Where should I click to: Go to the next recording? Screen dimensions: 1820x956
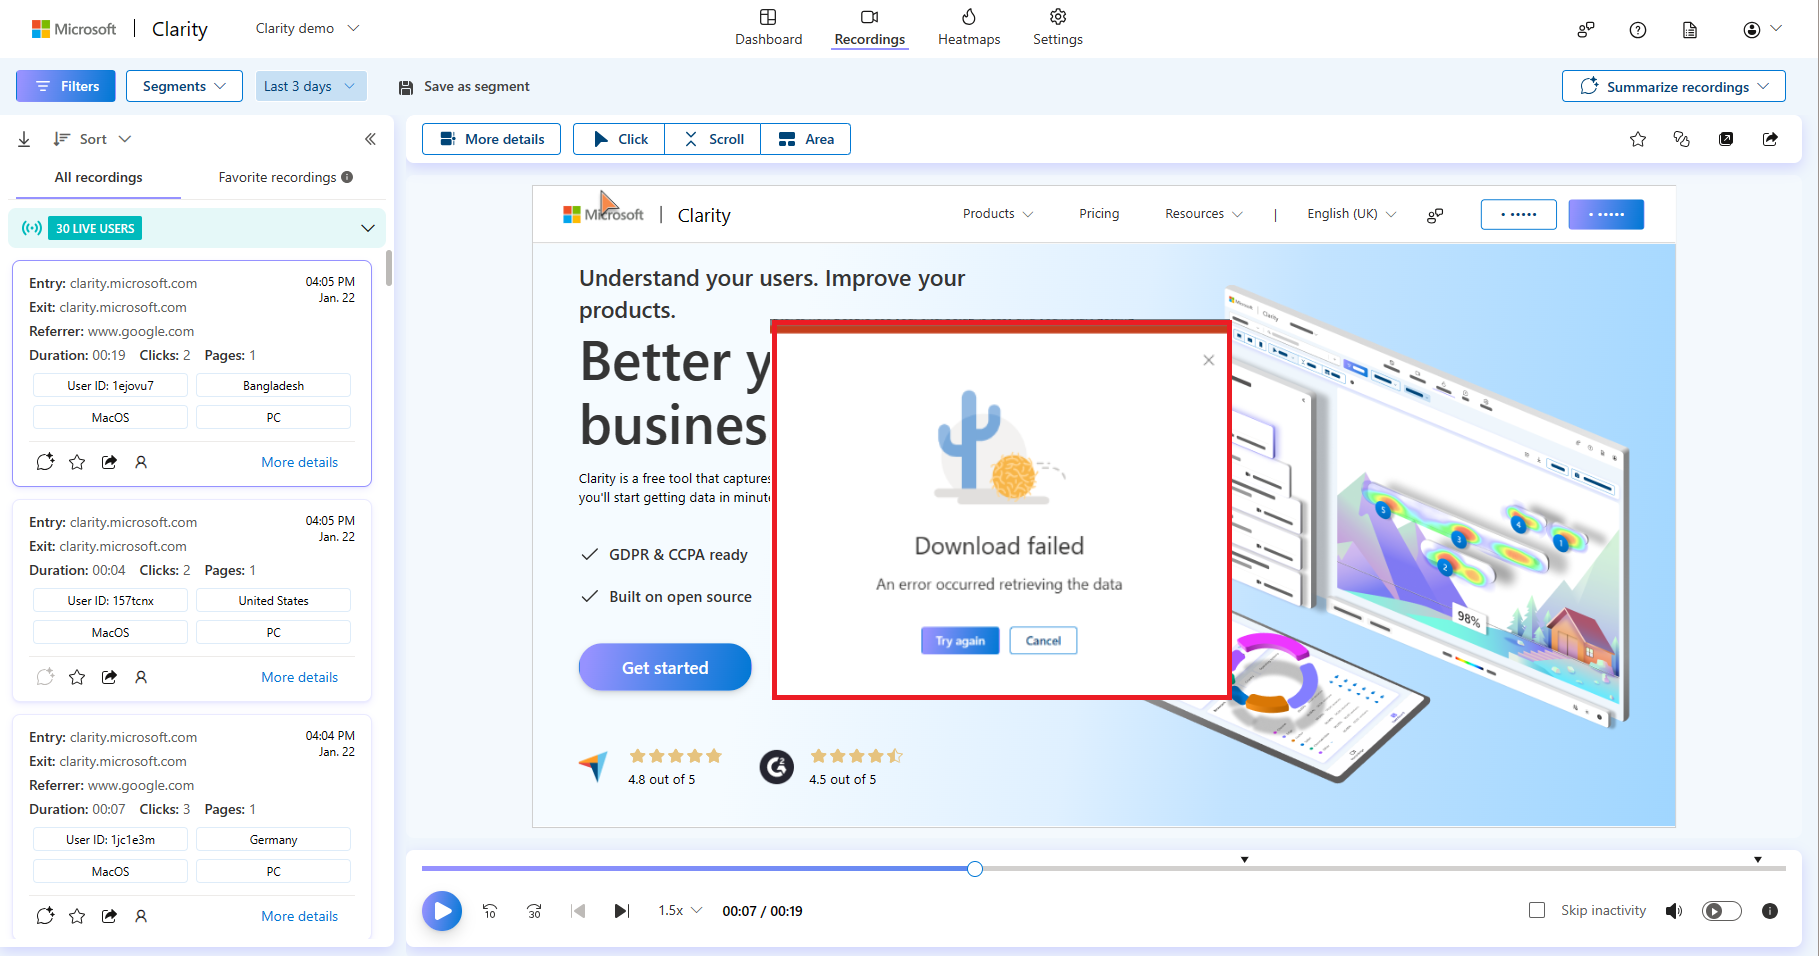(622, 911)
